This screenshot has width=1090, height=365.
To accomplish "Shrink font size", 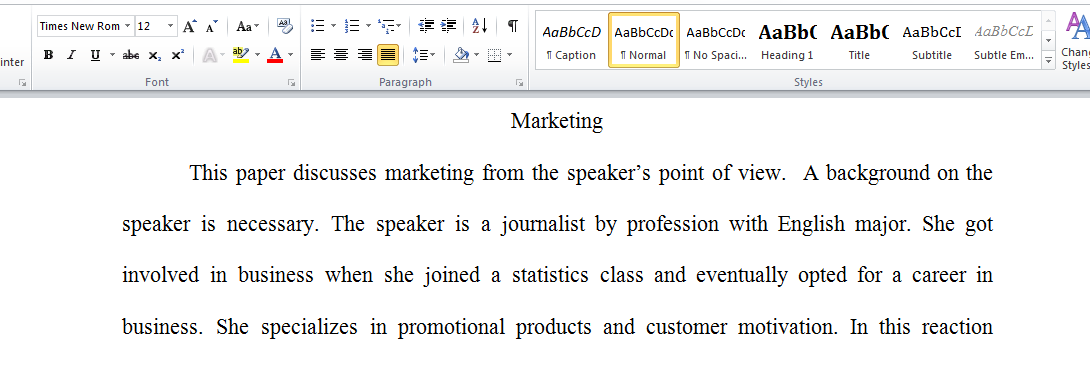I will [211, 26].
